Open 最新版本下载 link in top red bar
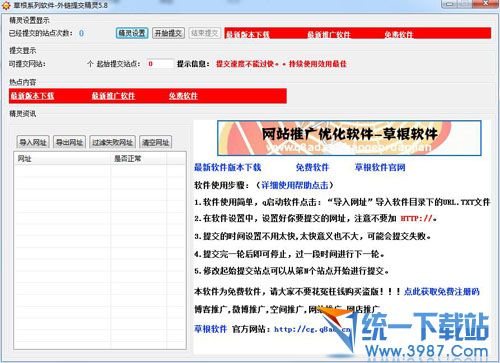 (x=248, y=35)
